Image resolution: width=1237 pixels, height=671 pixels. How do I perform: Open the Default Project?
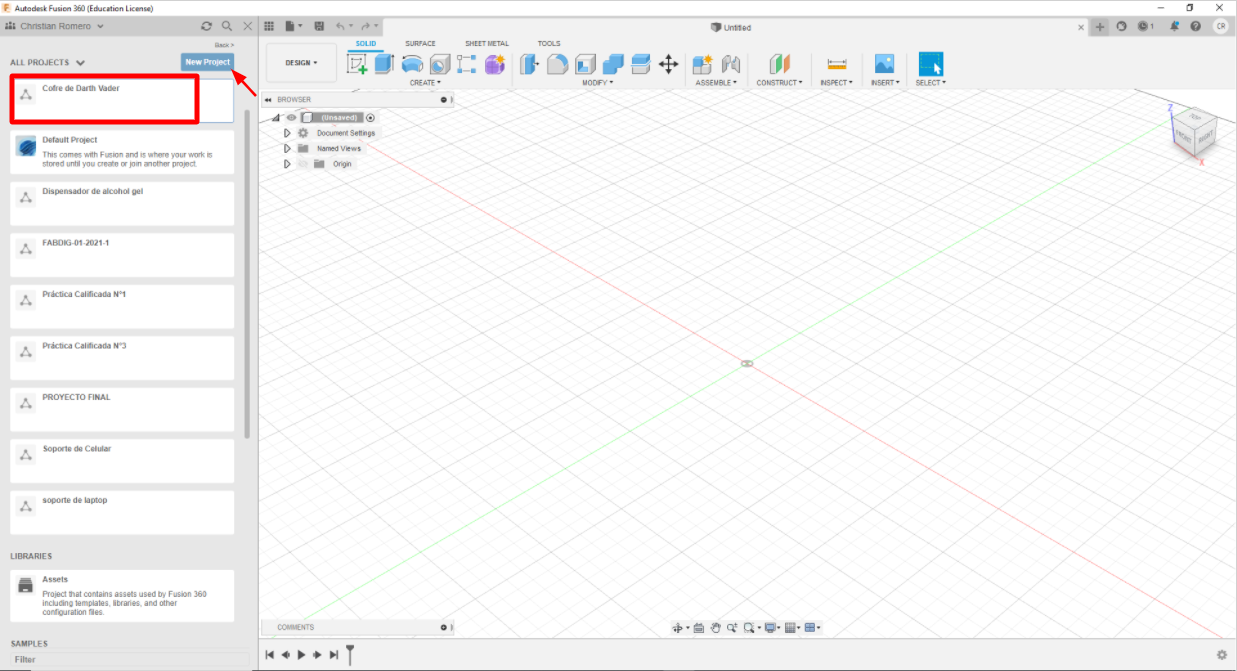(x=123, y=152)
